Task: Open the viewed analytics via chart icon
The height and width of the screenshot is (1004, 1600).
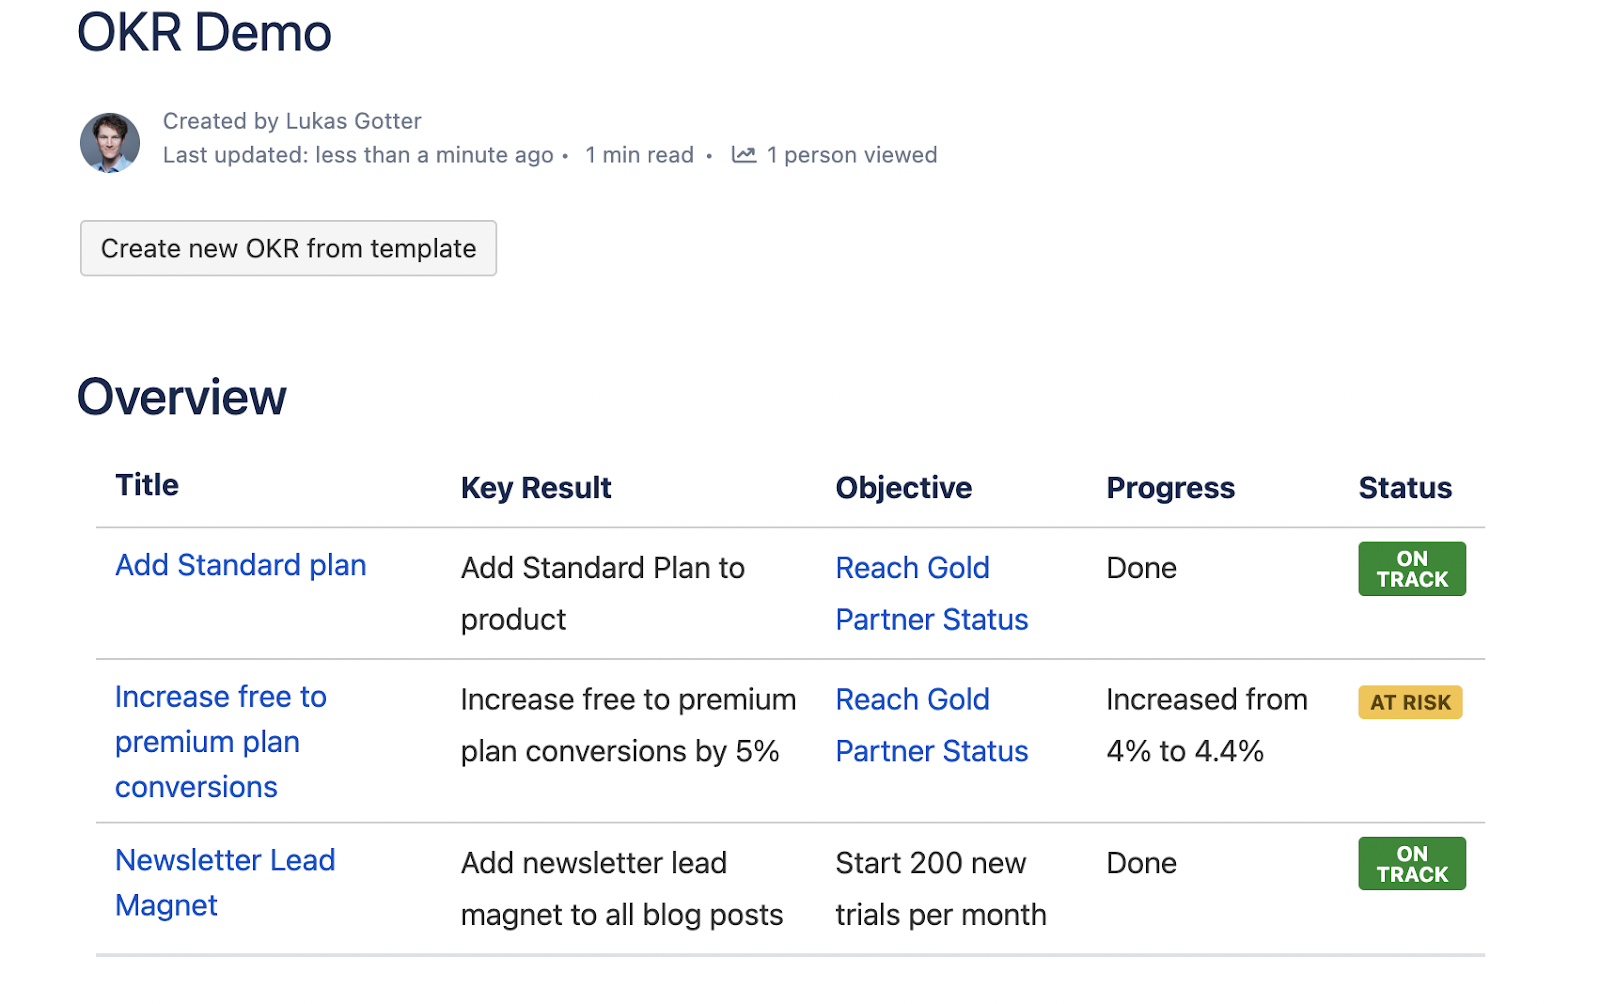Action: point(744,155)
